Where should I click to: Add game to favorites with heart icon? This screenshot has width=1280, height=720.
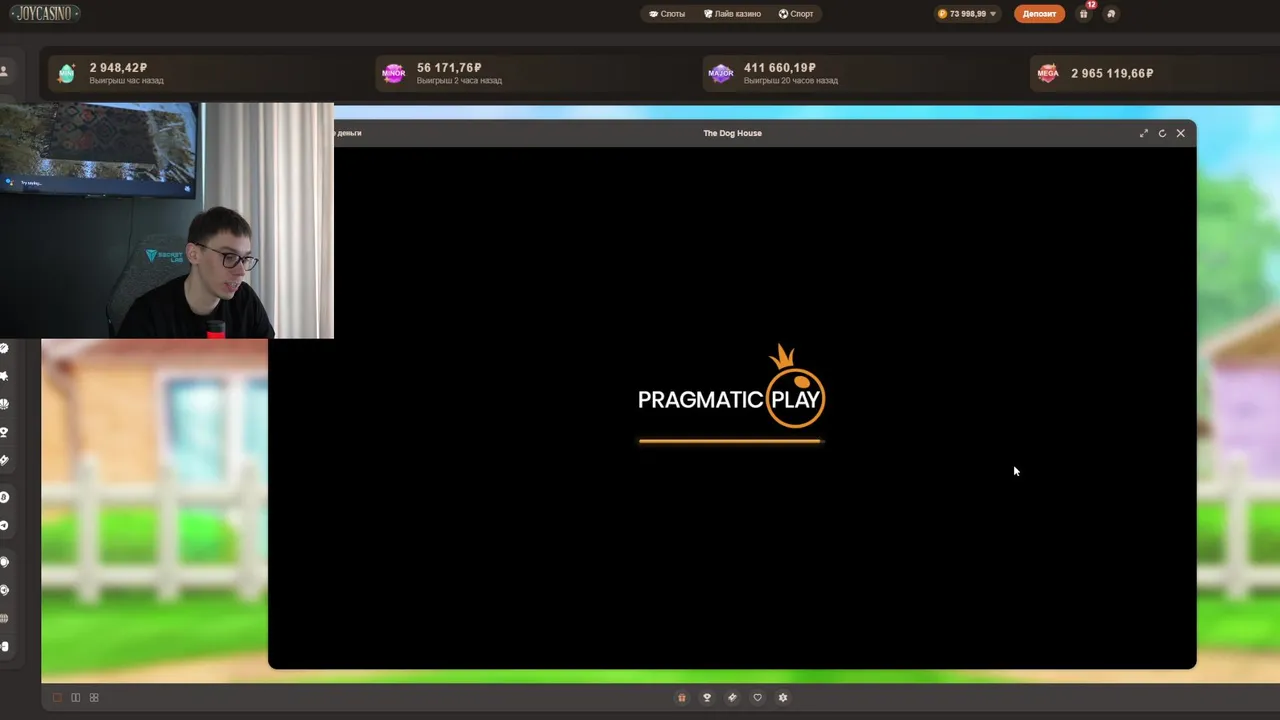coord(757,697)
